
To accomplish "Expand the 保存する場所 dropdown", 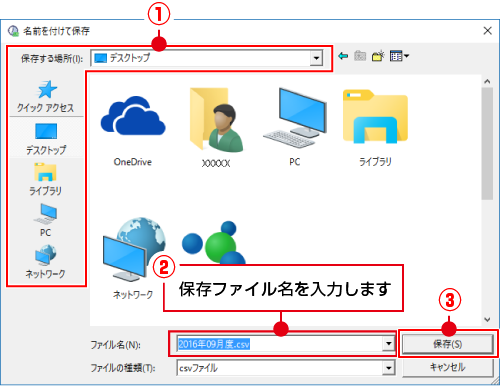I will coord(316,58).
